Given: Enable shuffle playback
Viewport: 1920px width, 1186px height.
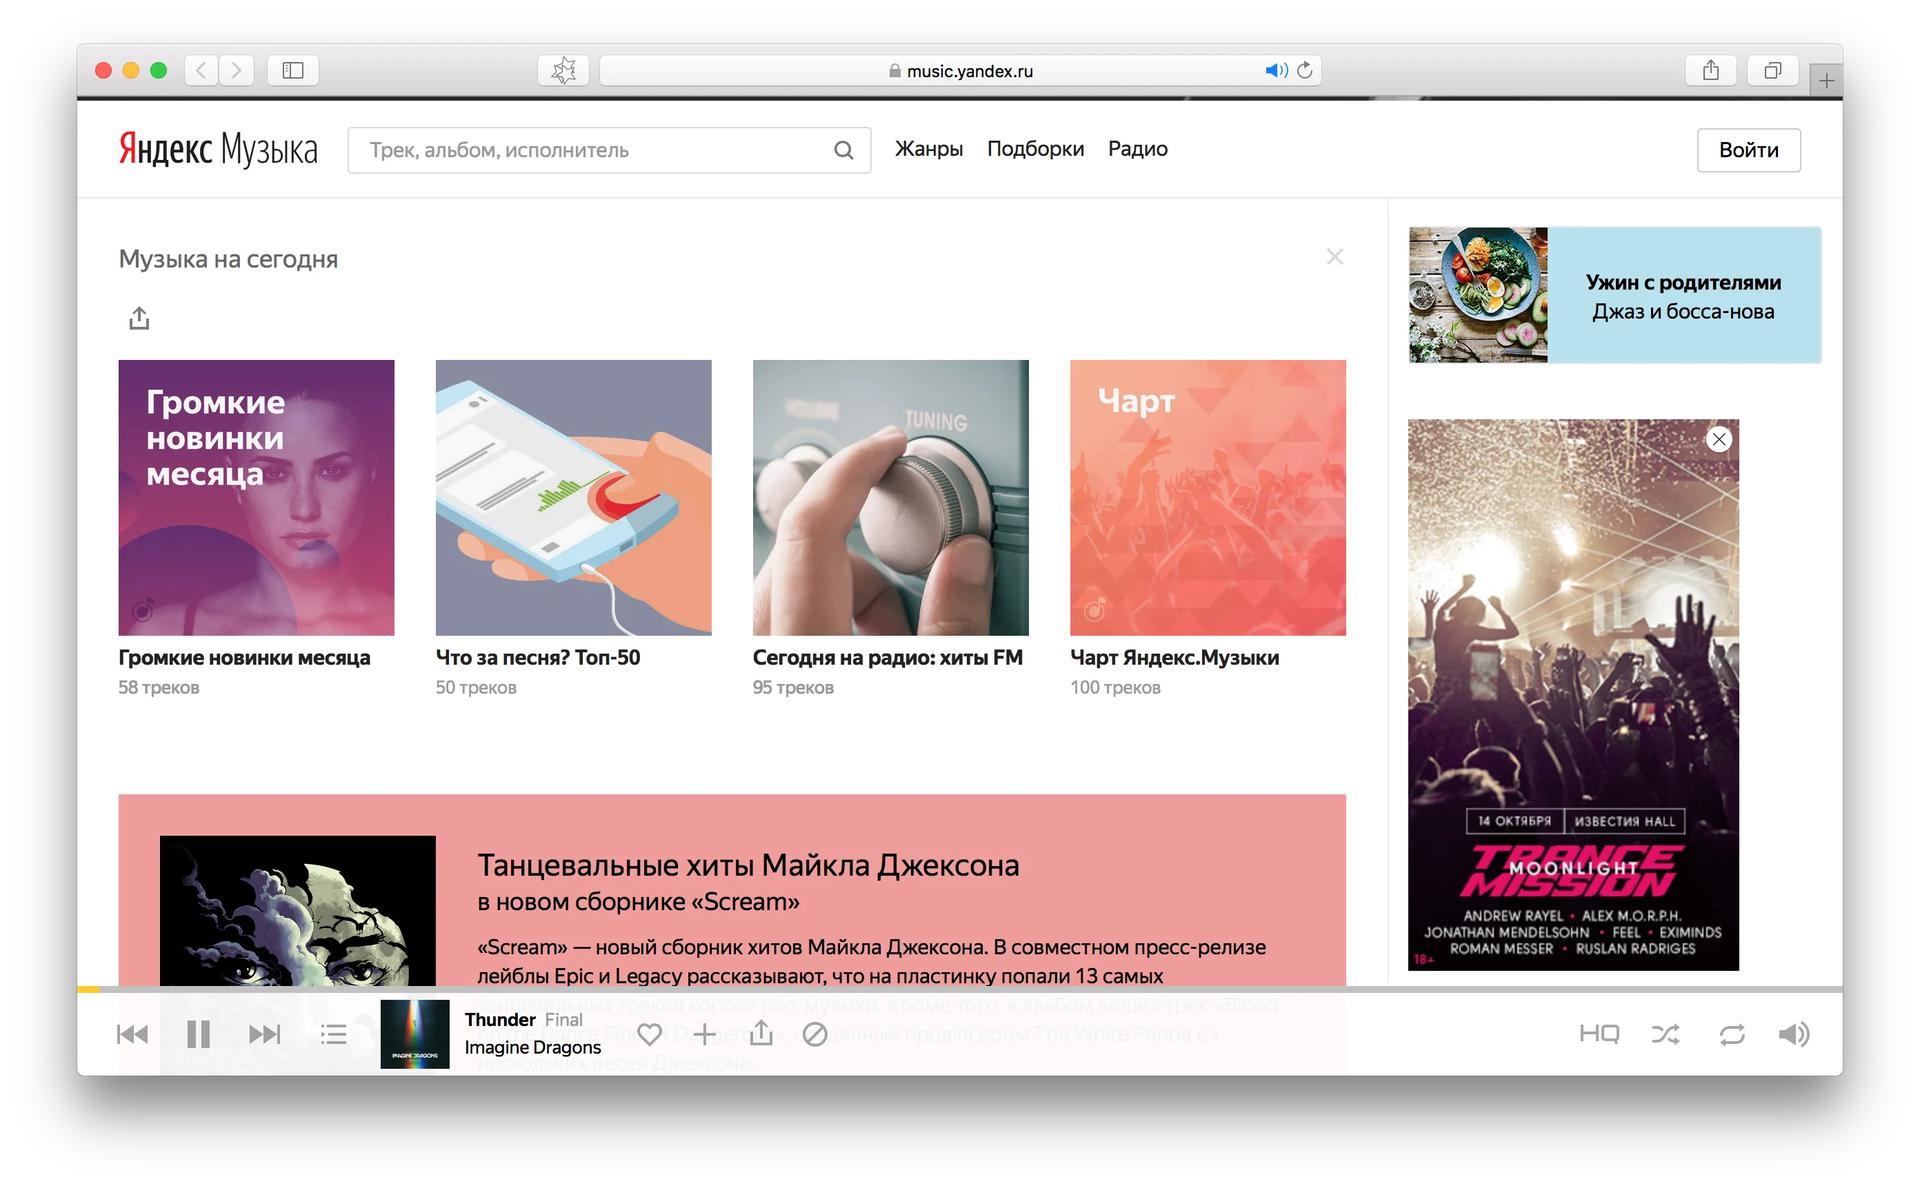Looking at the screenshot, I should (1665, 1034).
